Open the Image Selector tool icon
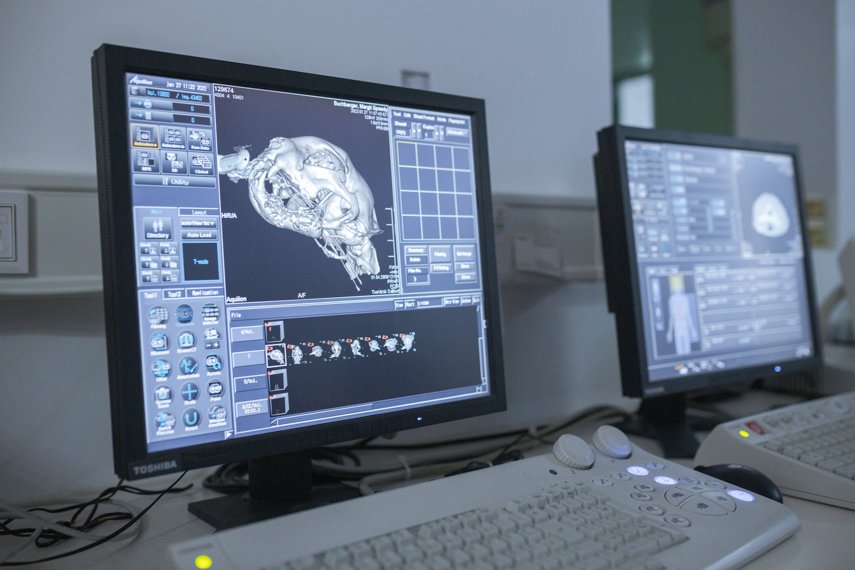 210,314
